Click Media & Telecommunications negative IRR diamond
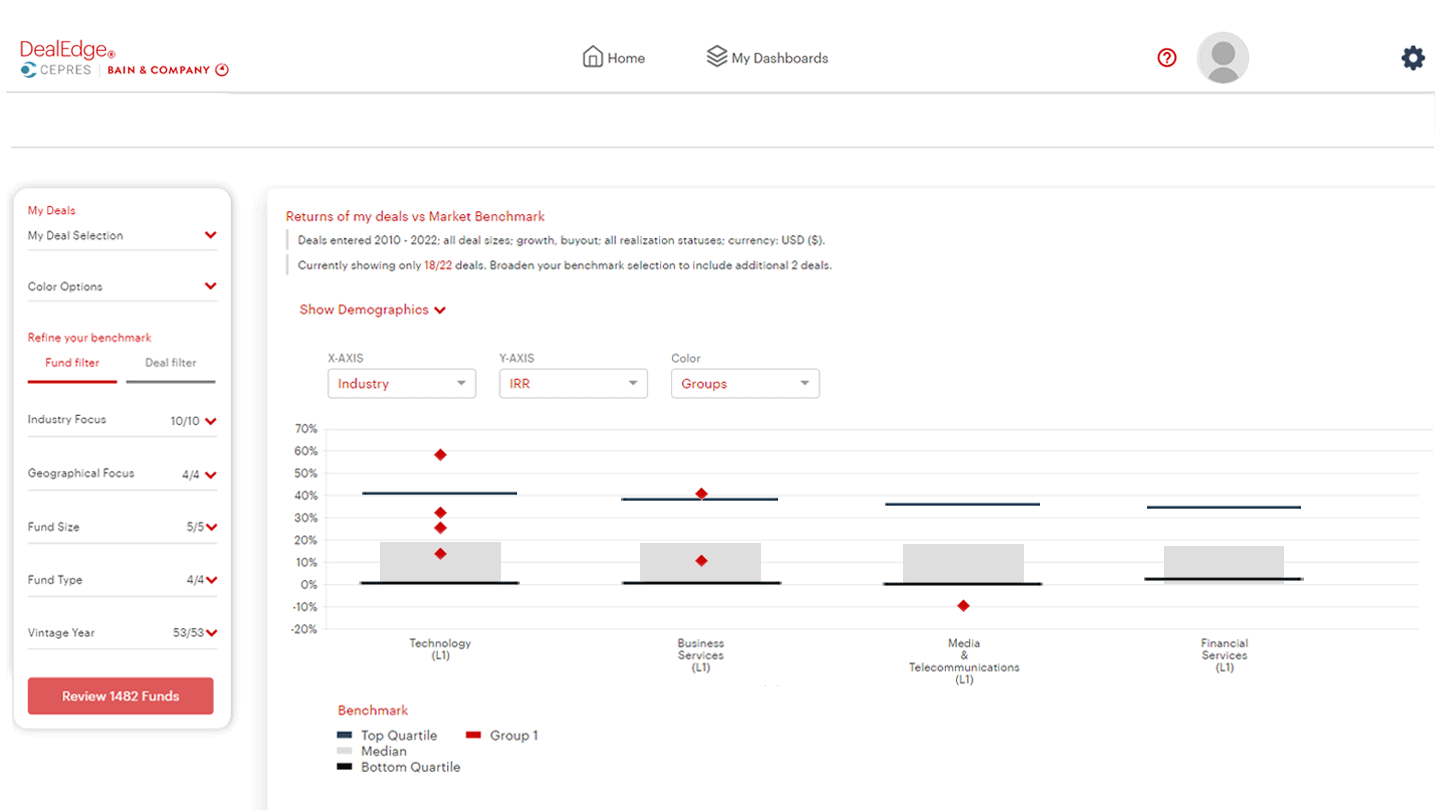 963,606
